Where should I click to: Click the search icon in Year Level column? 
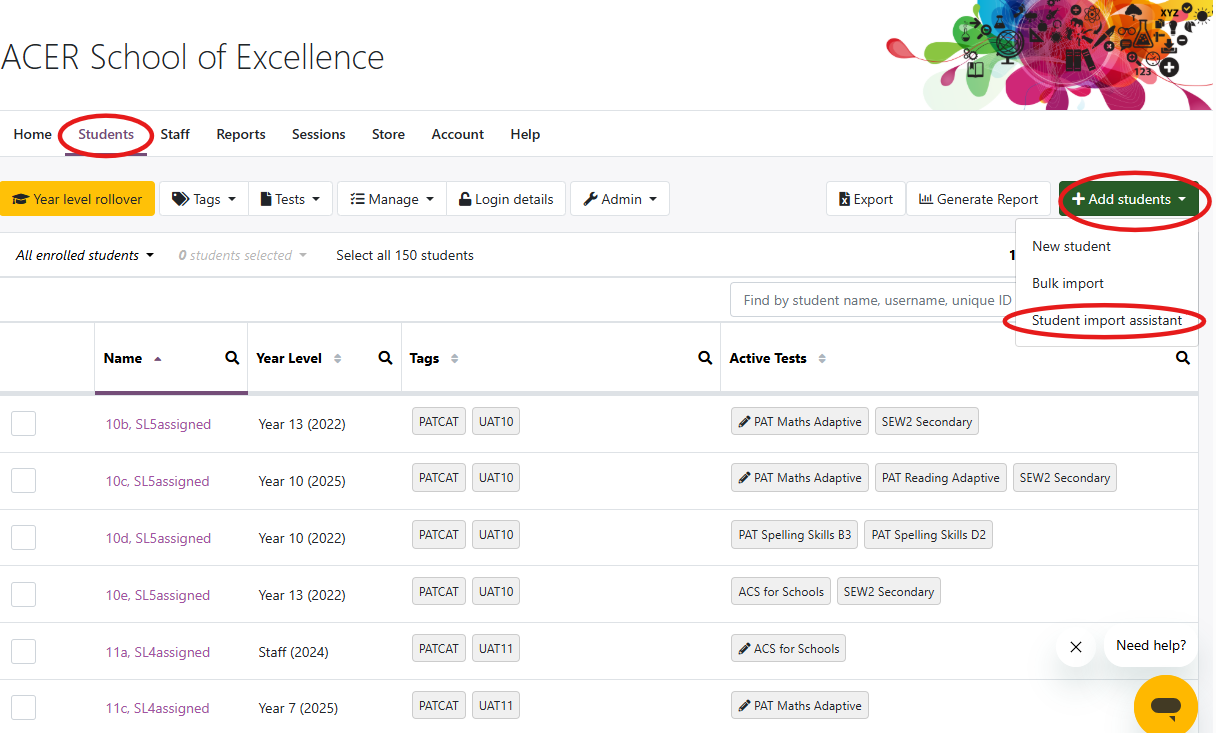pos(385,358)
